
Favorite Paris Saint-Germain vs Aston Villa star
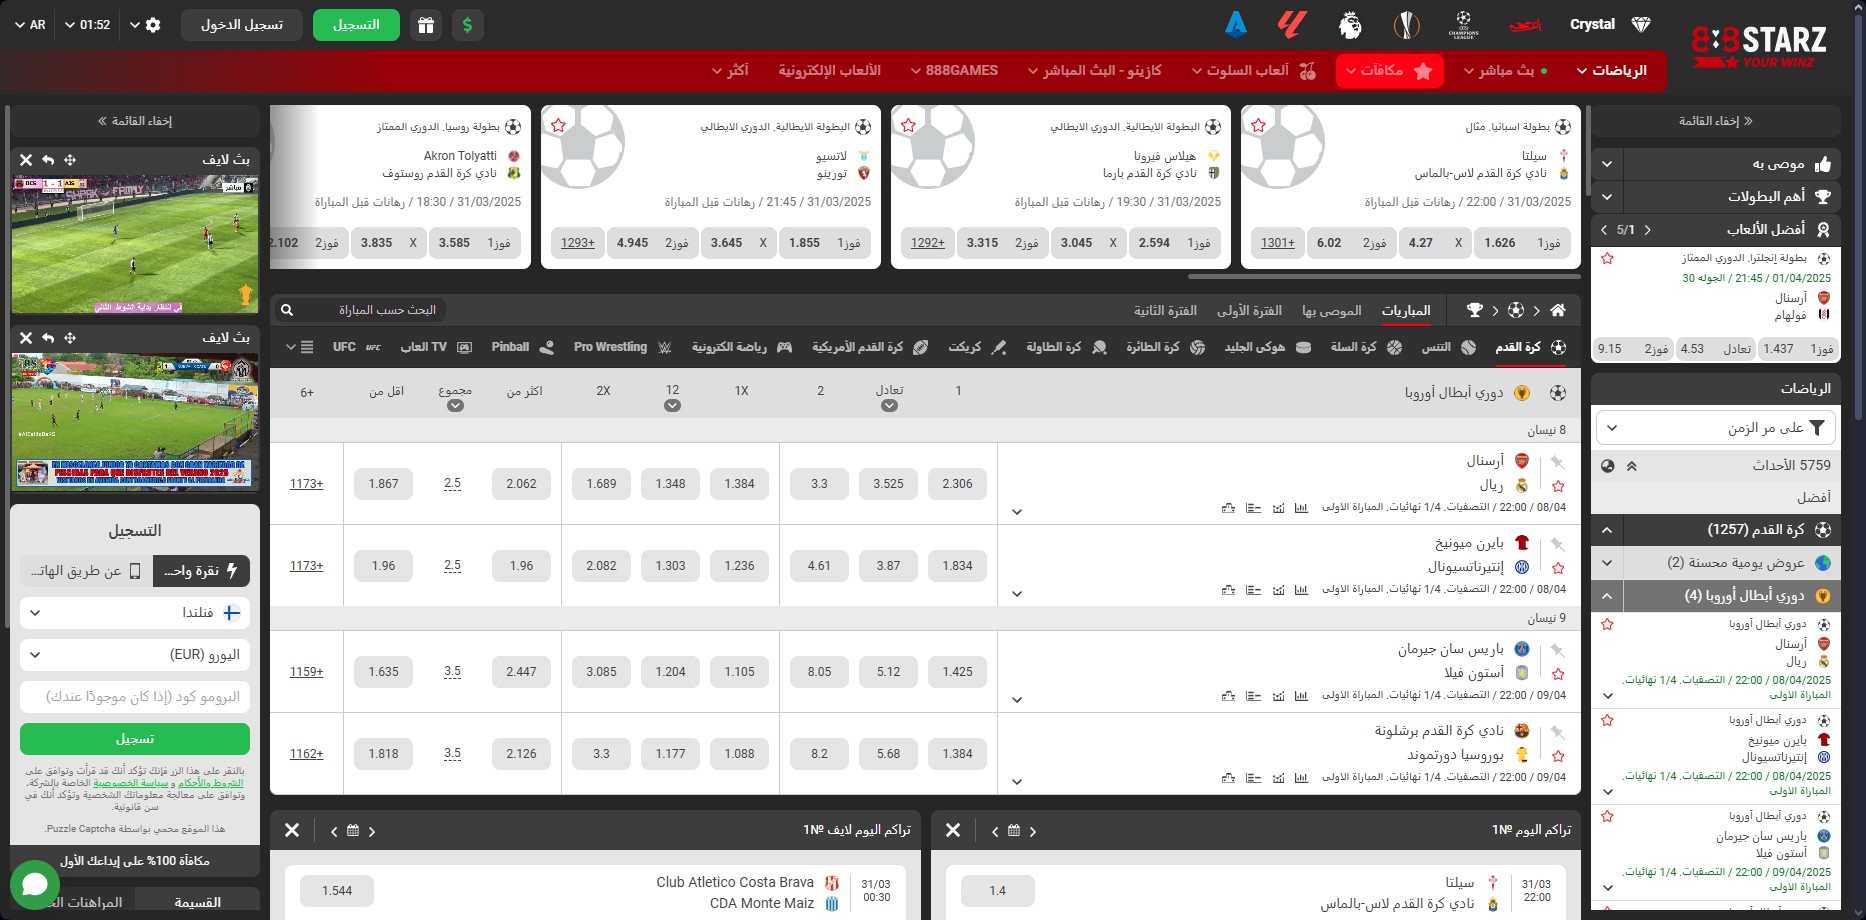1558,674
